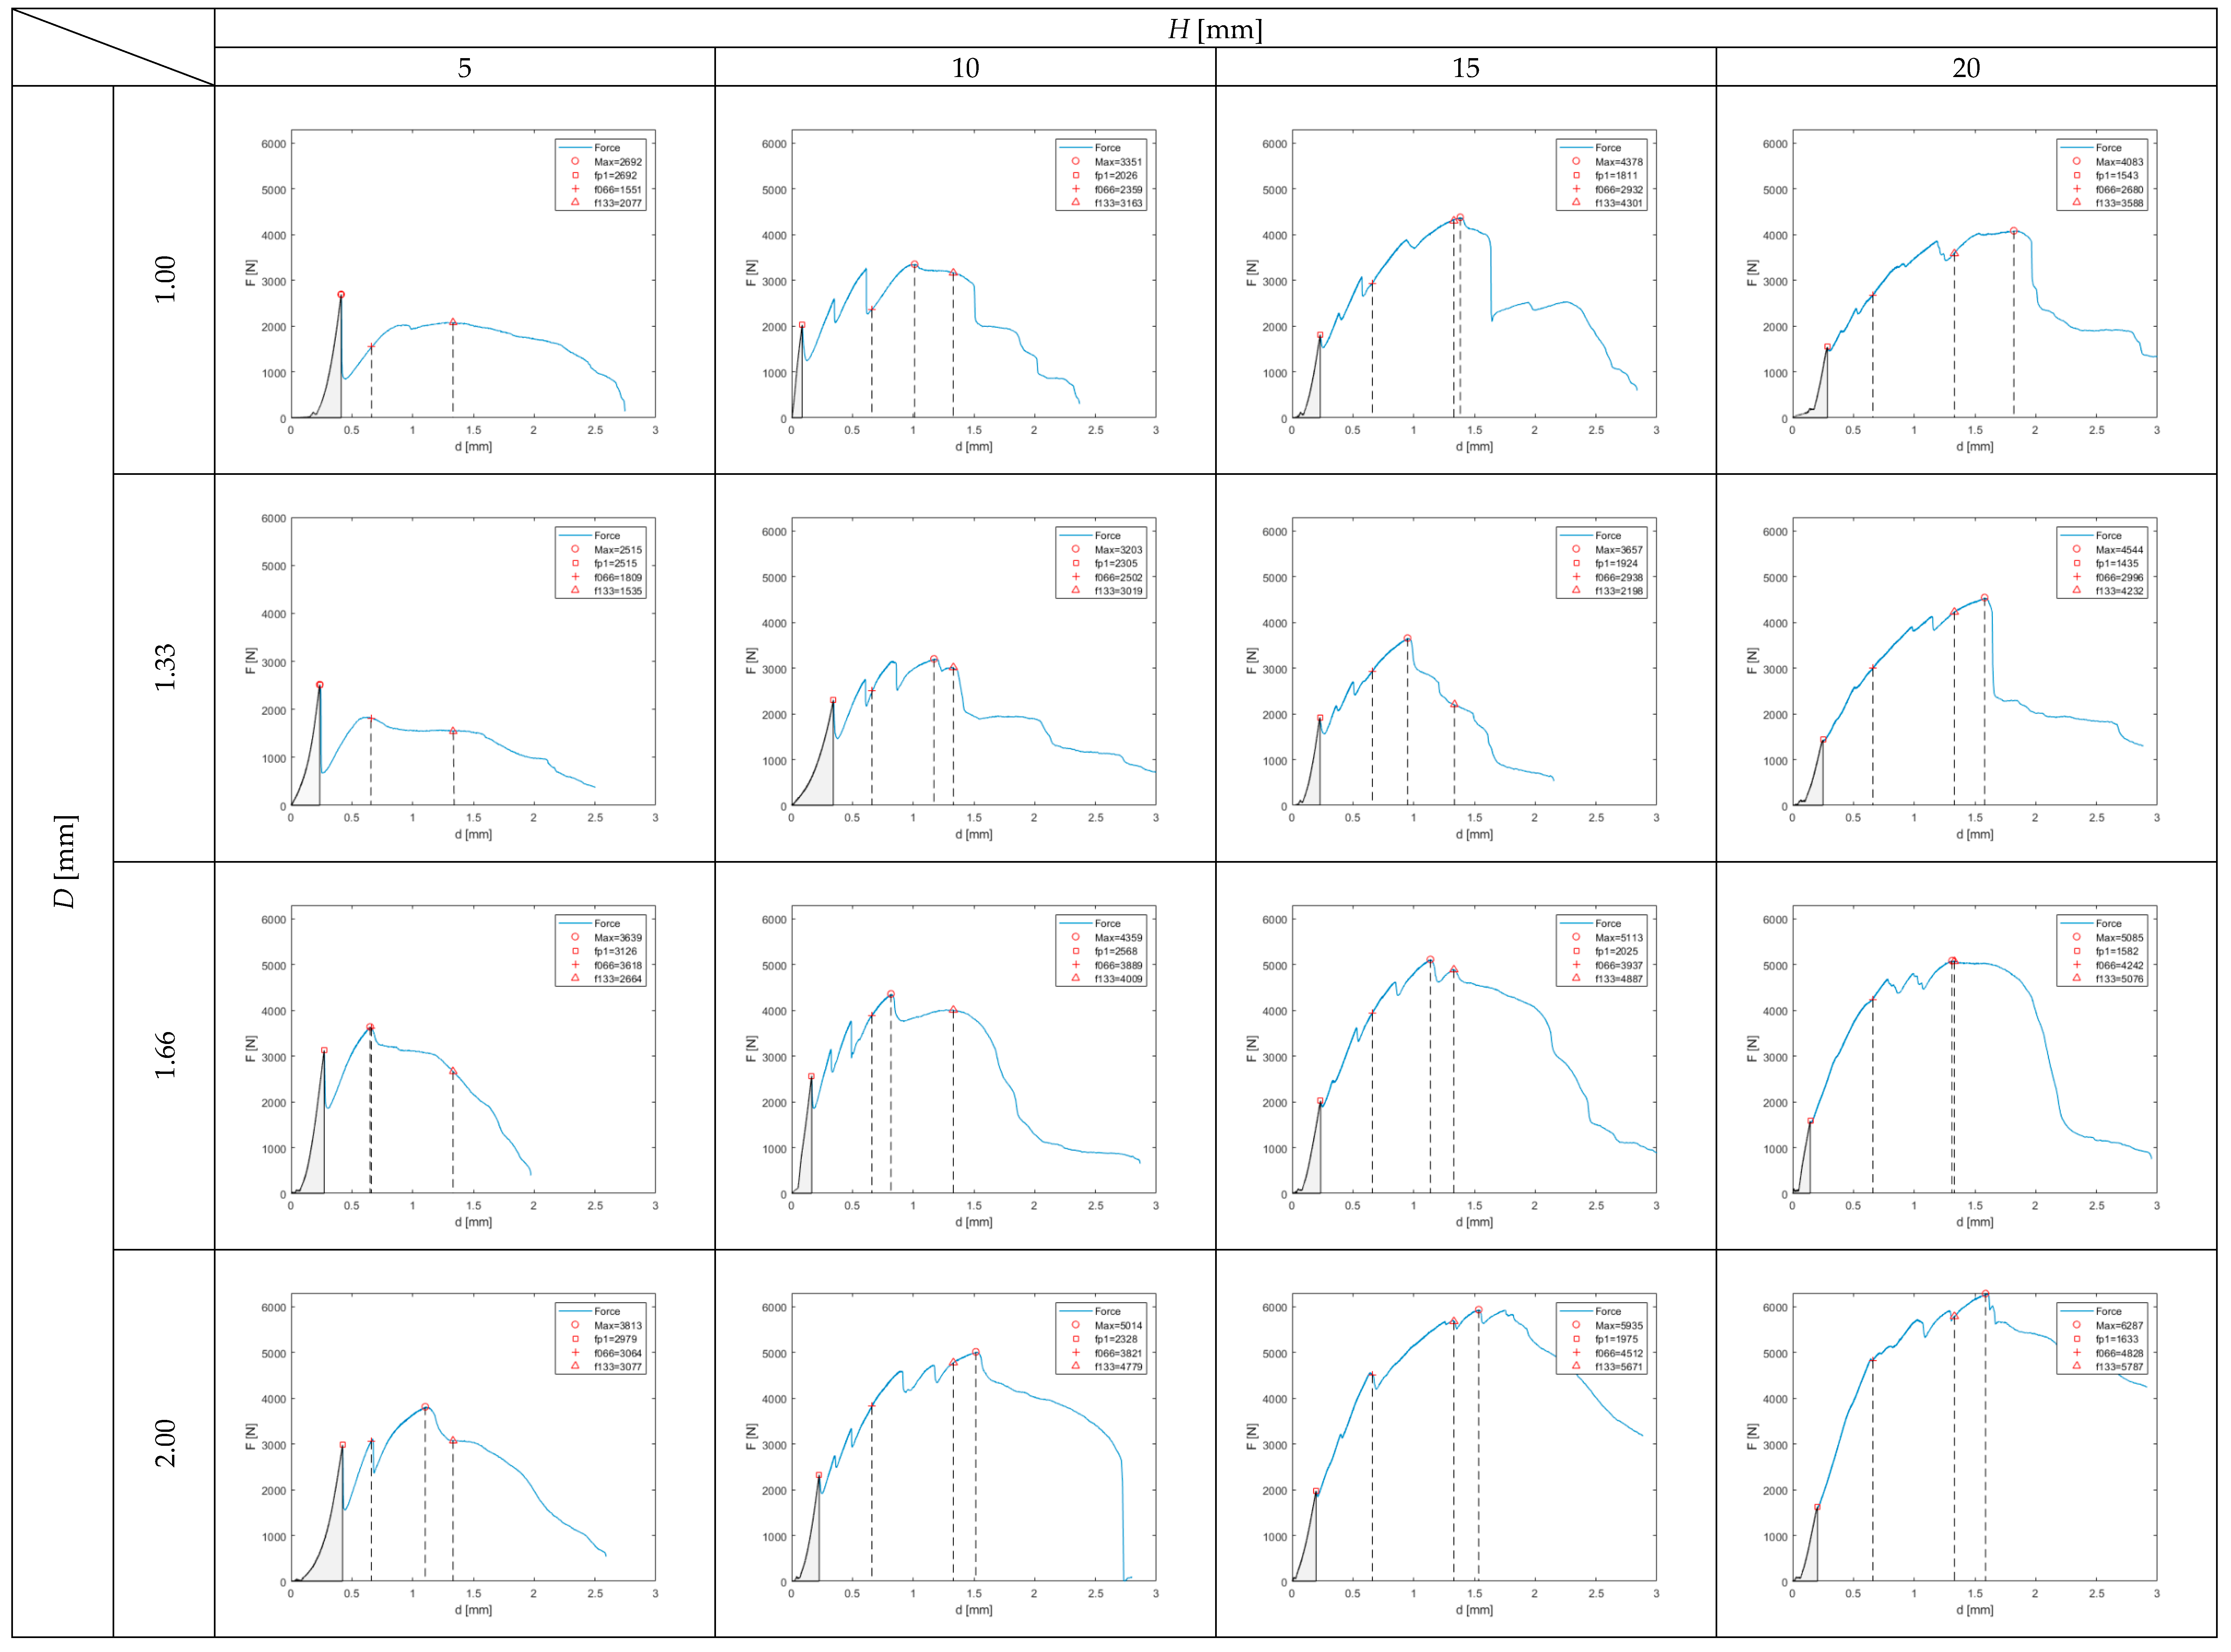This screenshot has height=1652, width=2231.
Task: Click red circle marker beside Max=6287 legend entry
Action: tap(2077, 1325)
